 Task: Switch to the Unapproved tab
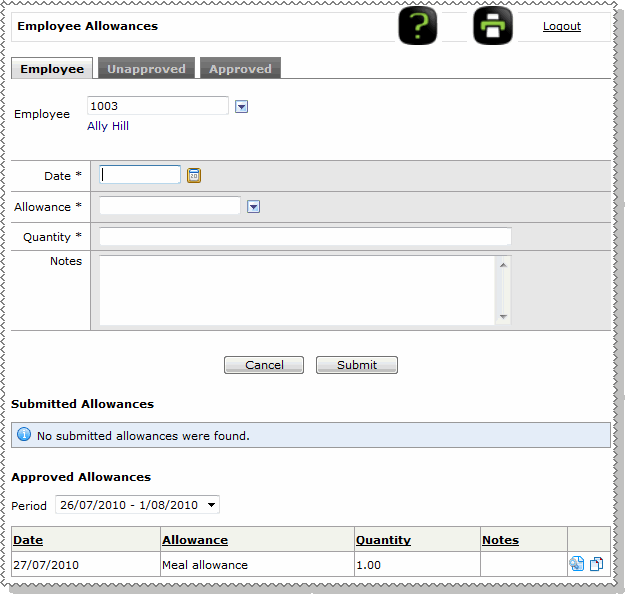coord(146,69)
